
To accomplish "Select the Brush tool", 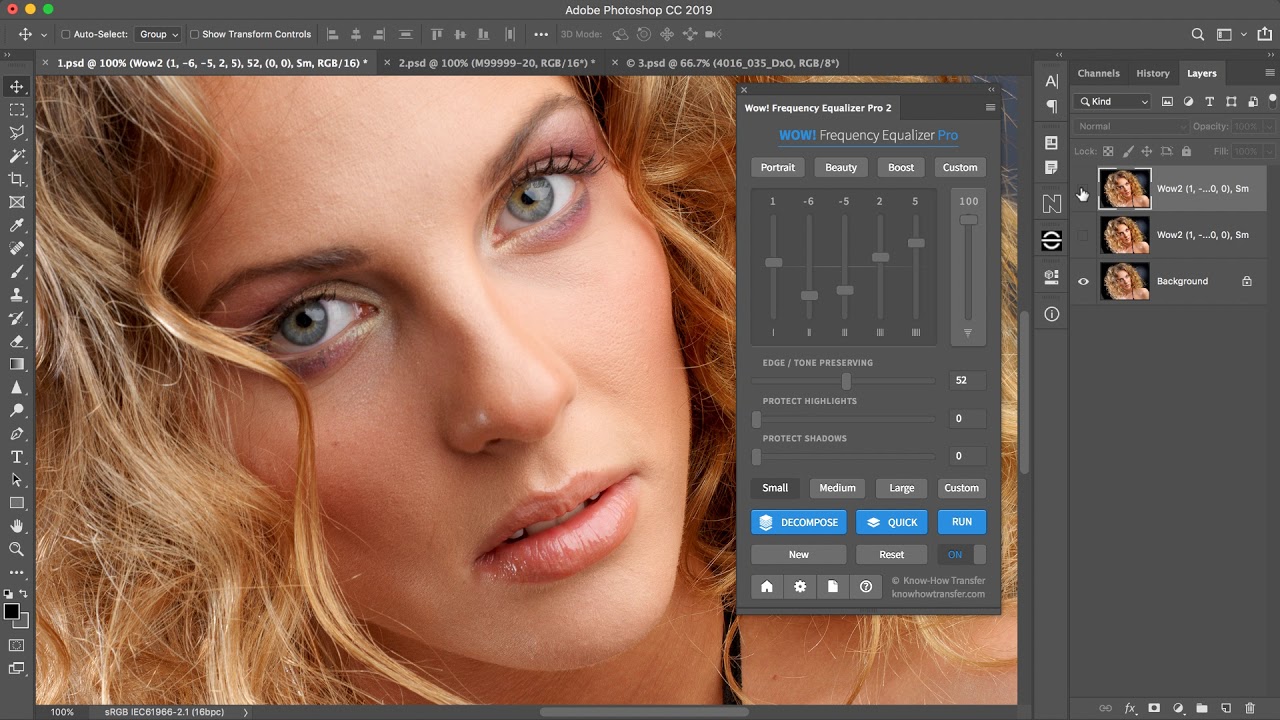I will 17,271.
